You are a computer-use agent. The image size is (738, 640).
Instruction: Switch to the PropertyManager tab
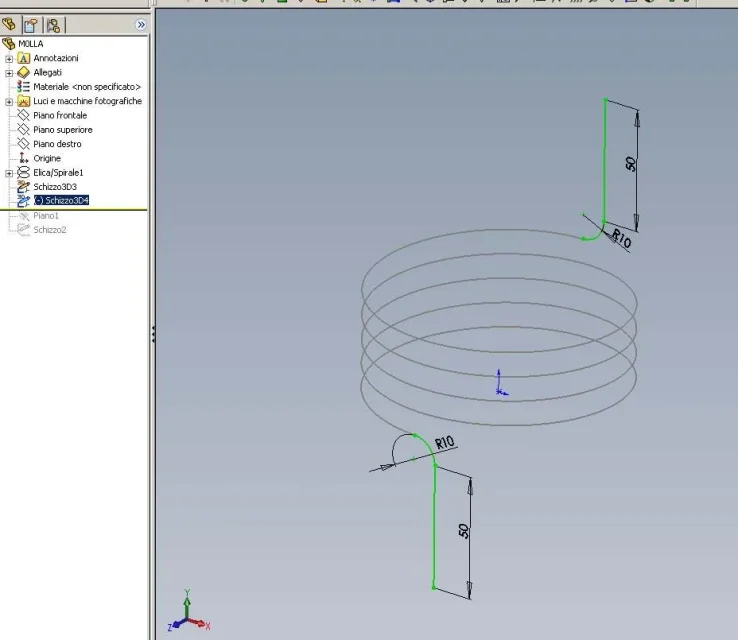31,24
